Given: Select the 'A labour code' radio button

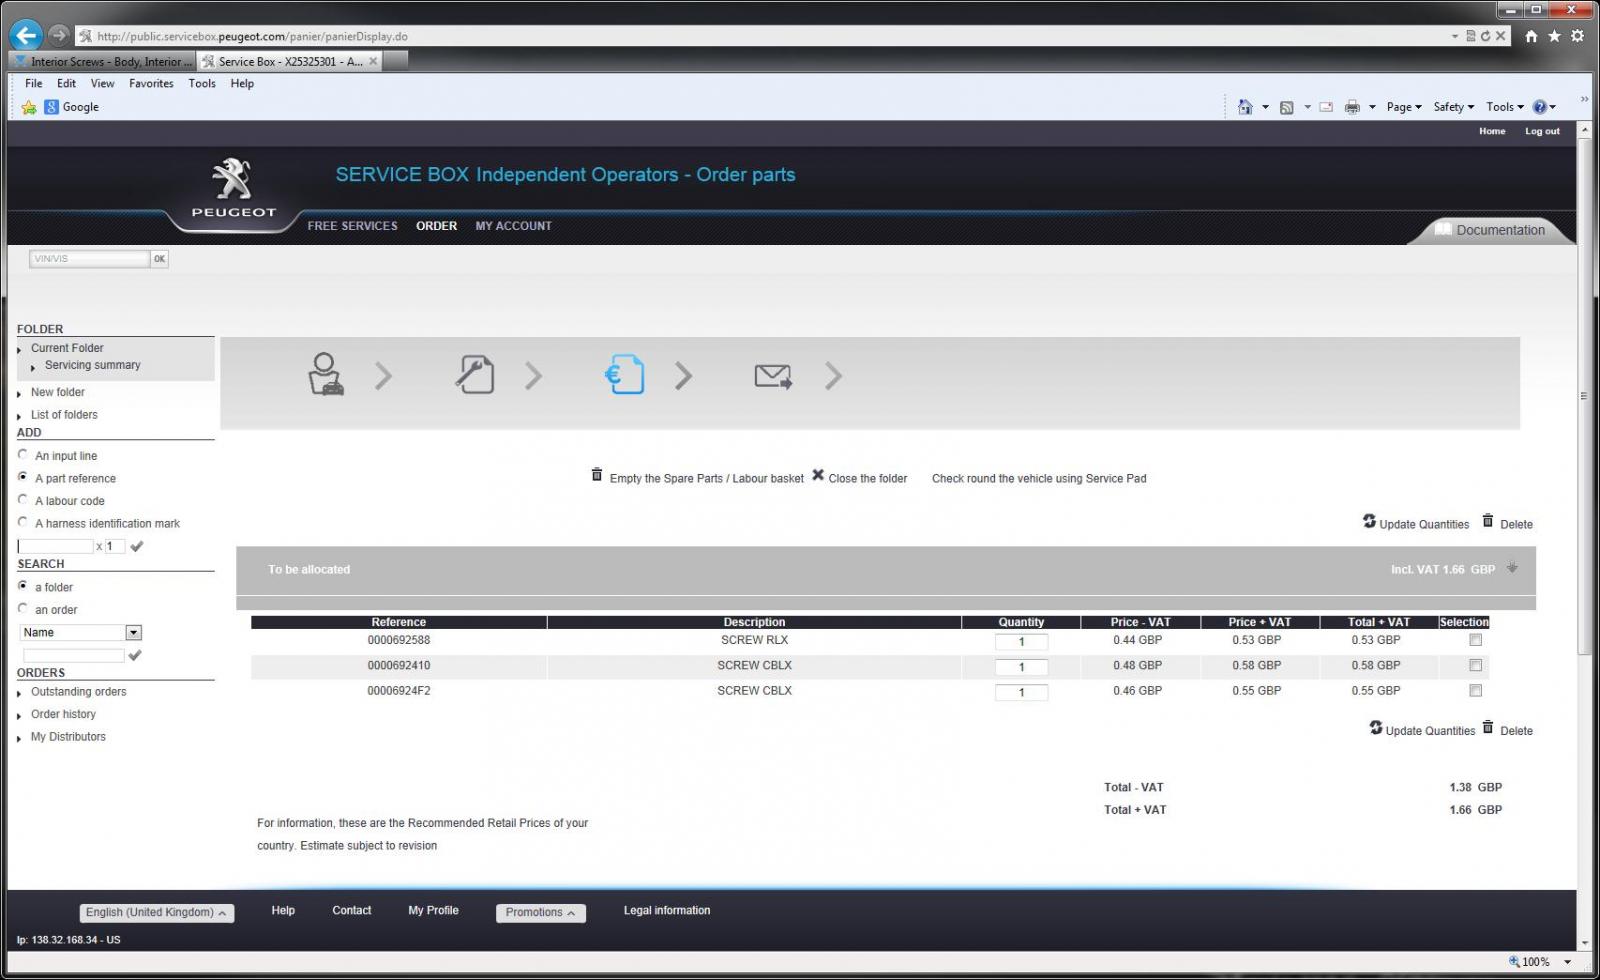Looking at the screenshot, I should click(x=23, y=499).
